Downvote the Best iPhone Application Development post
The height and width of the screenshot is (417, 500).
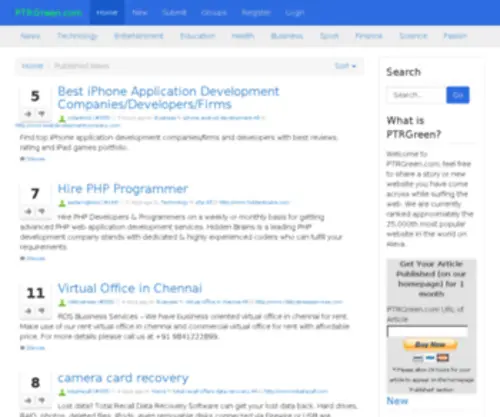tap(41, 114)
